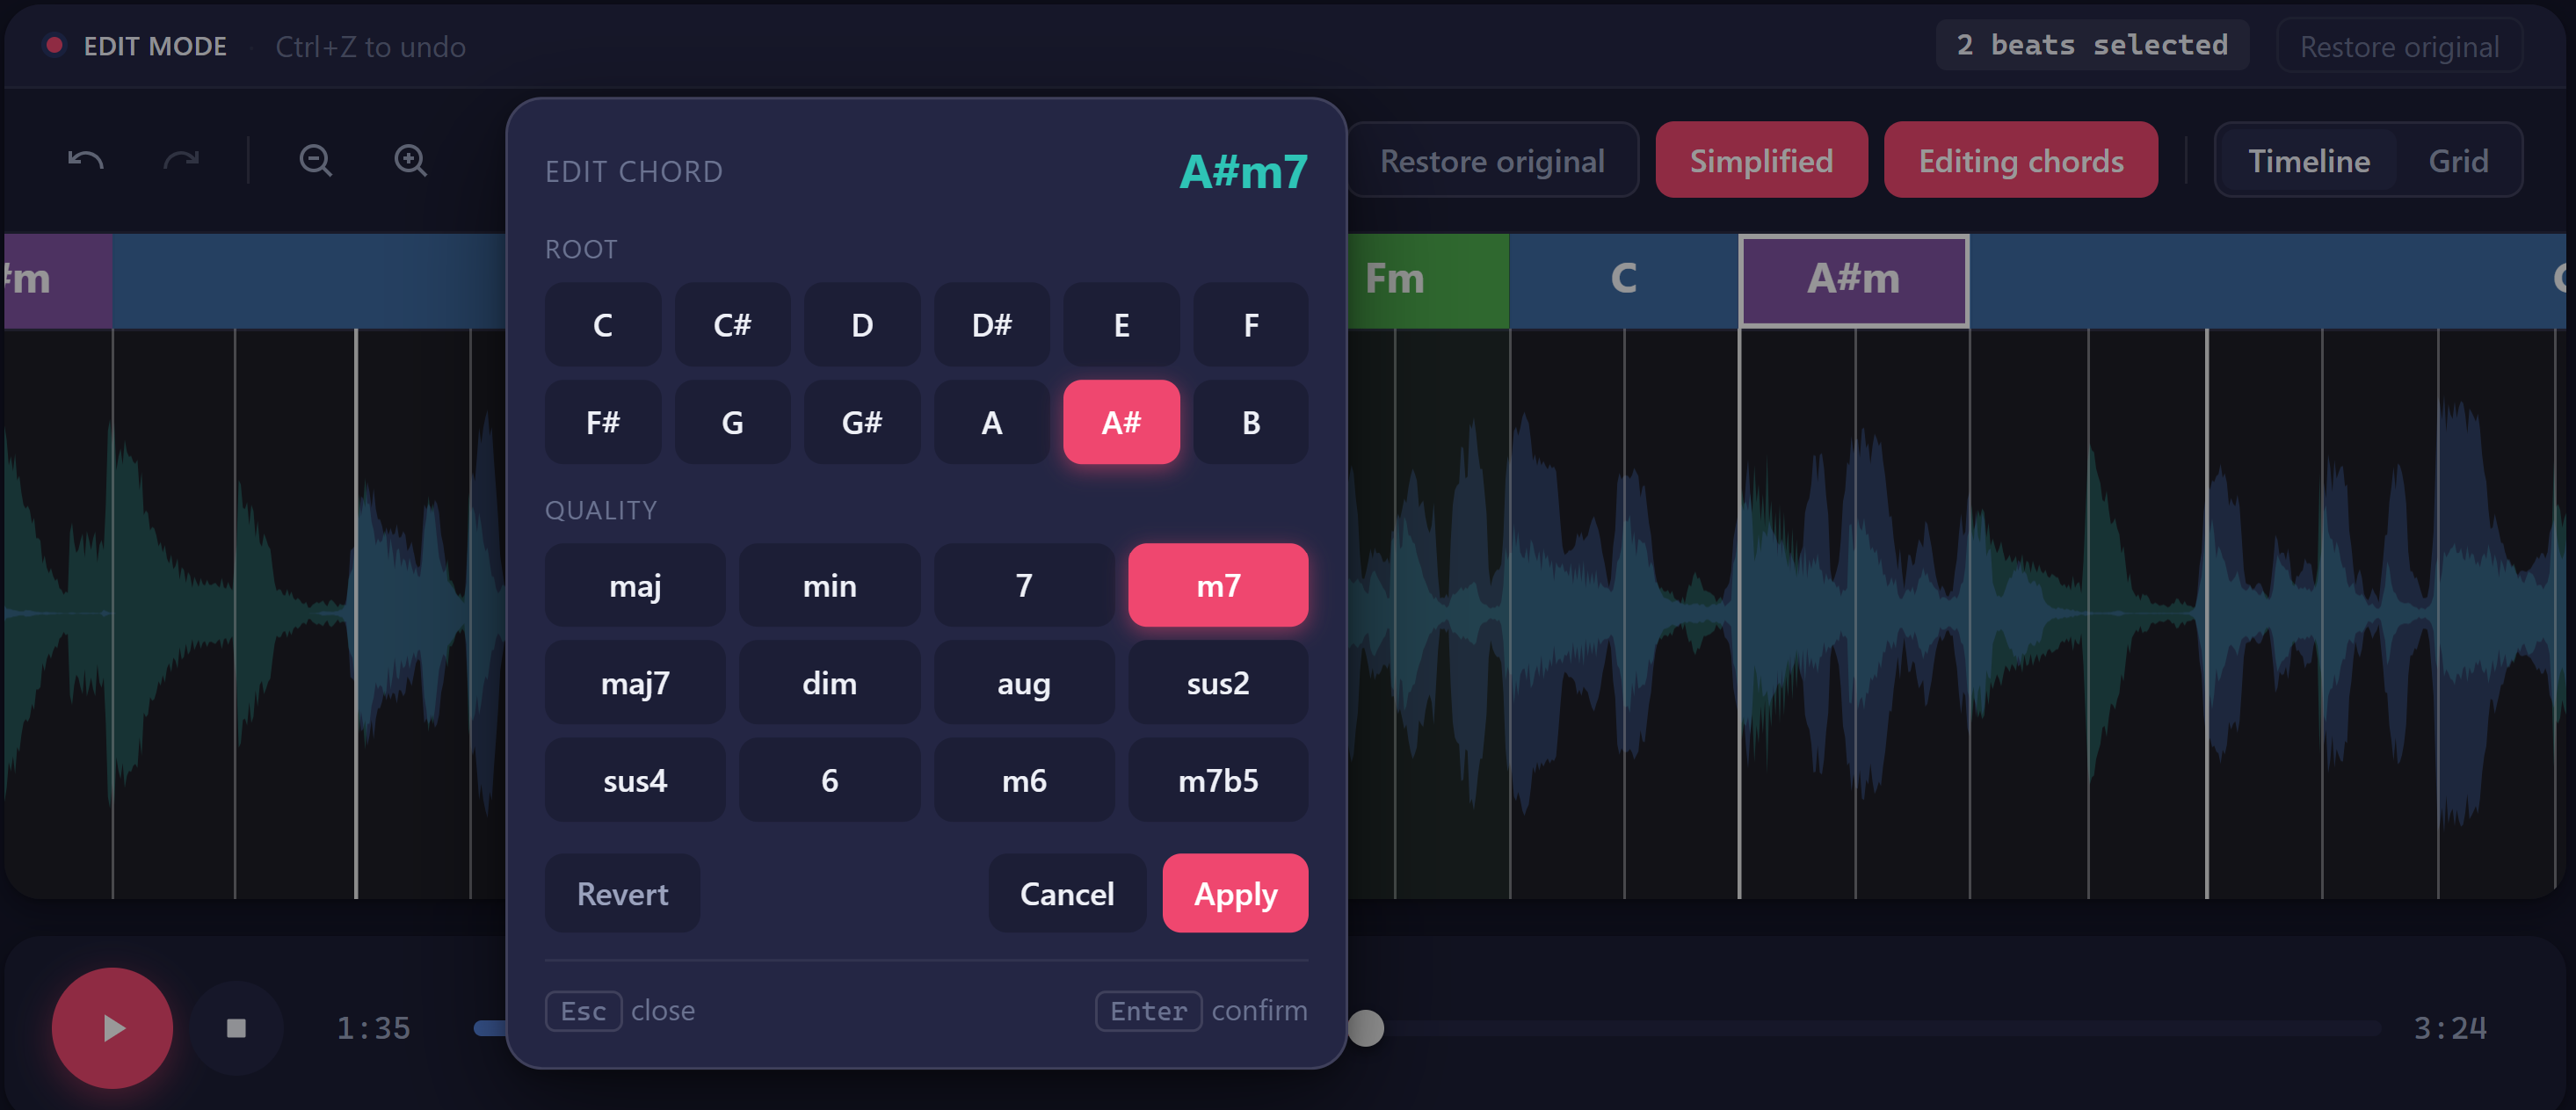Choose the highlighted A# root
The height and width of the screenshot is (1110, 2576).
(x=1121, y=422)
